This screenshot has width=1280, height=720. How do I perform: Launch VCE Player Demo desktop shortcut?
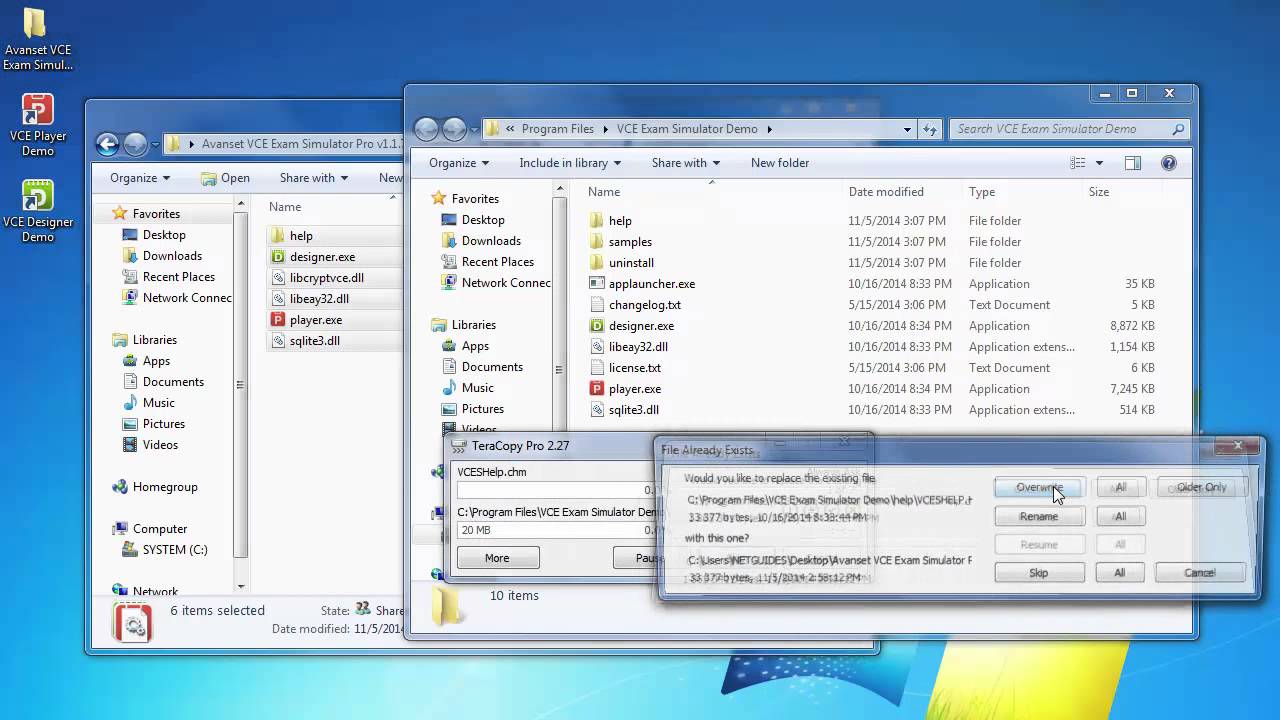37,126
